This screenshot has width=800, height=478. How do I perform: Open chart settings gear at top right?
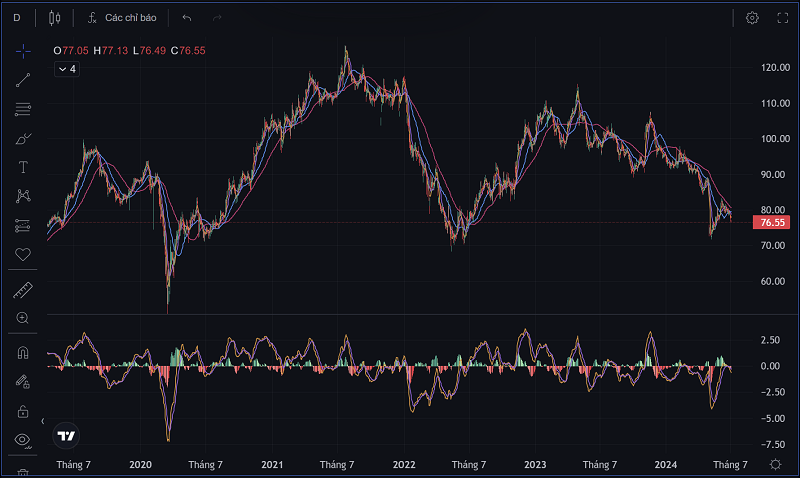tap(752, 18)
